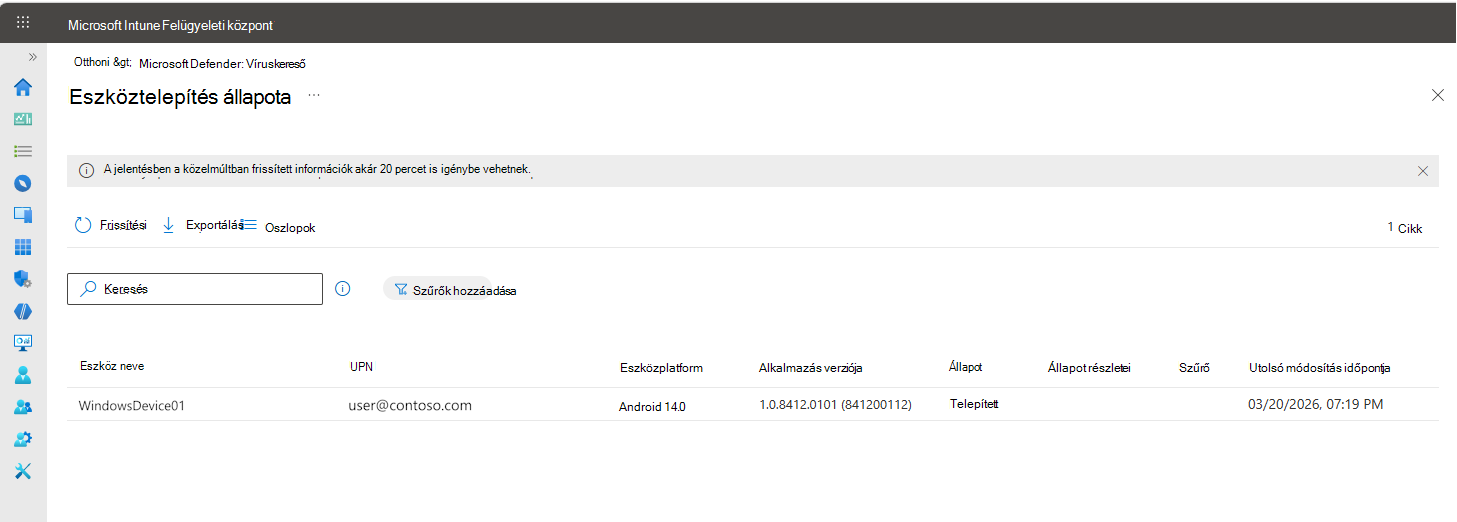Viewport: 1457px width, 522px height.
Task: Open Apps grid icon in sidebar
Action: [x=23, y=247]
